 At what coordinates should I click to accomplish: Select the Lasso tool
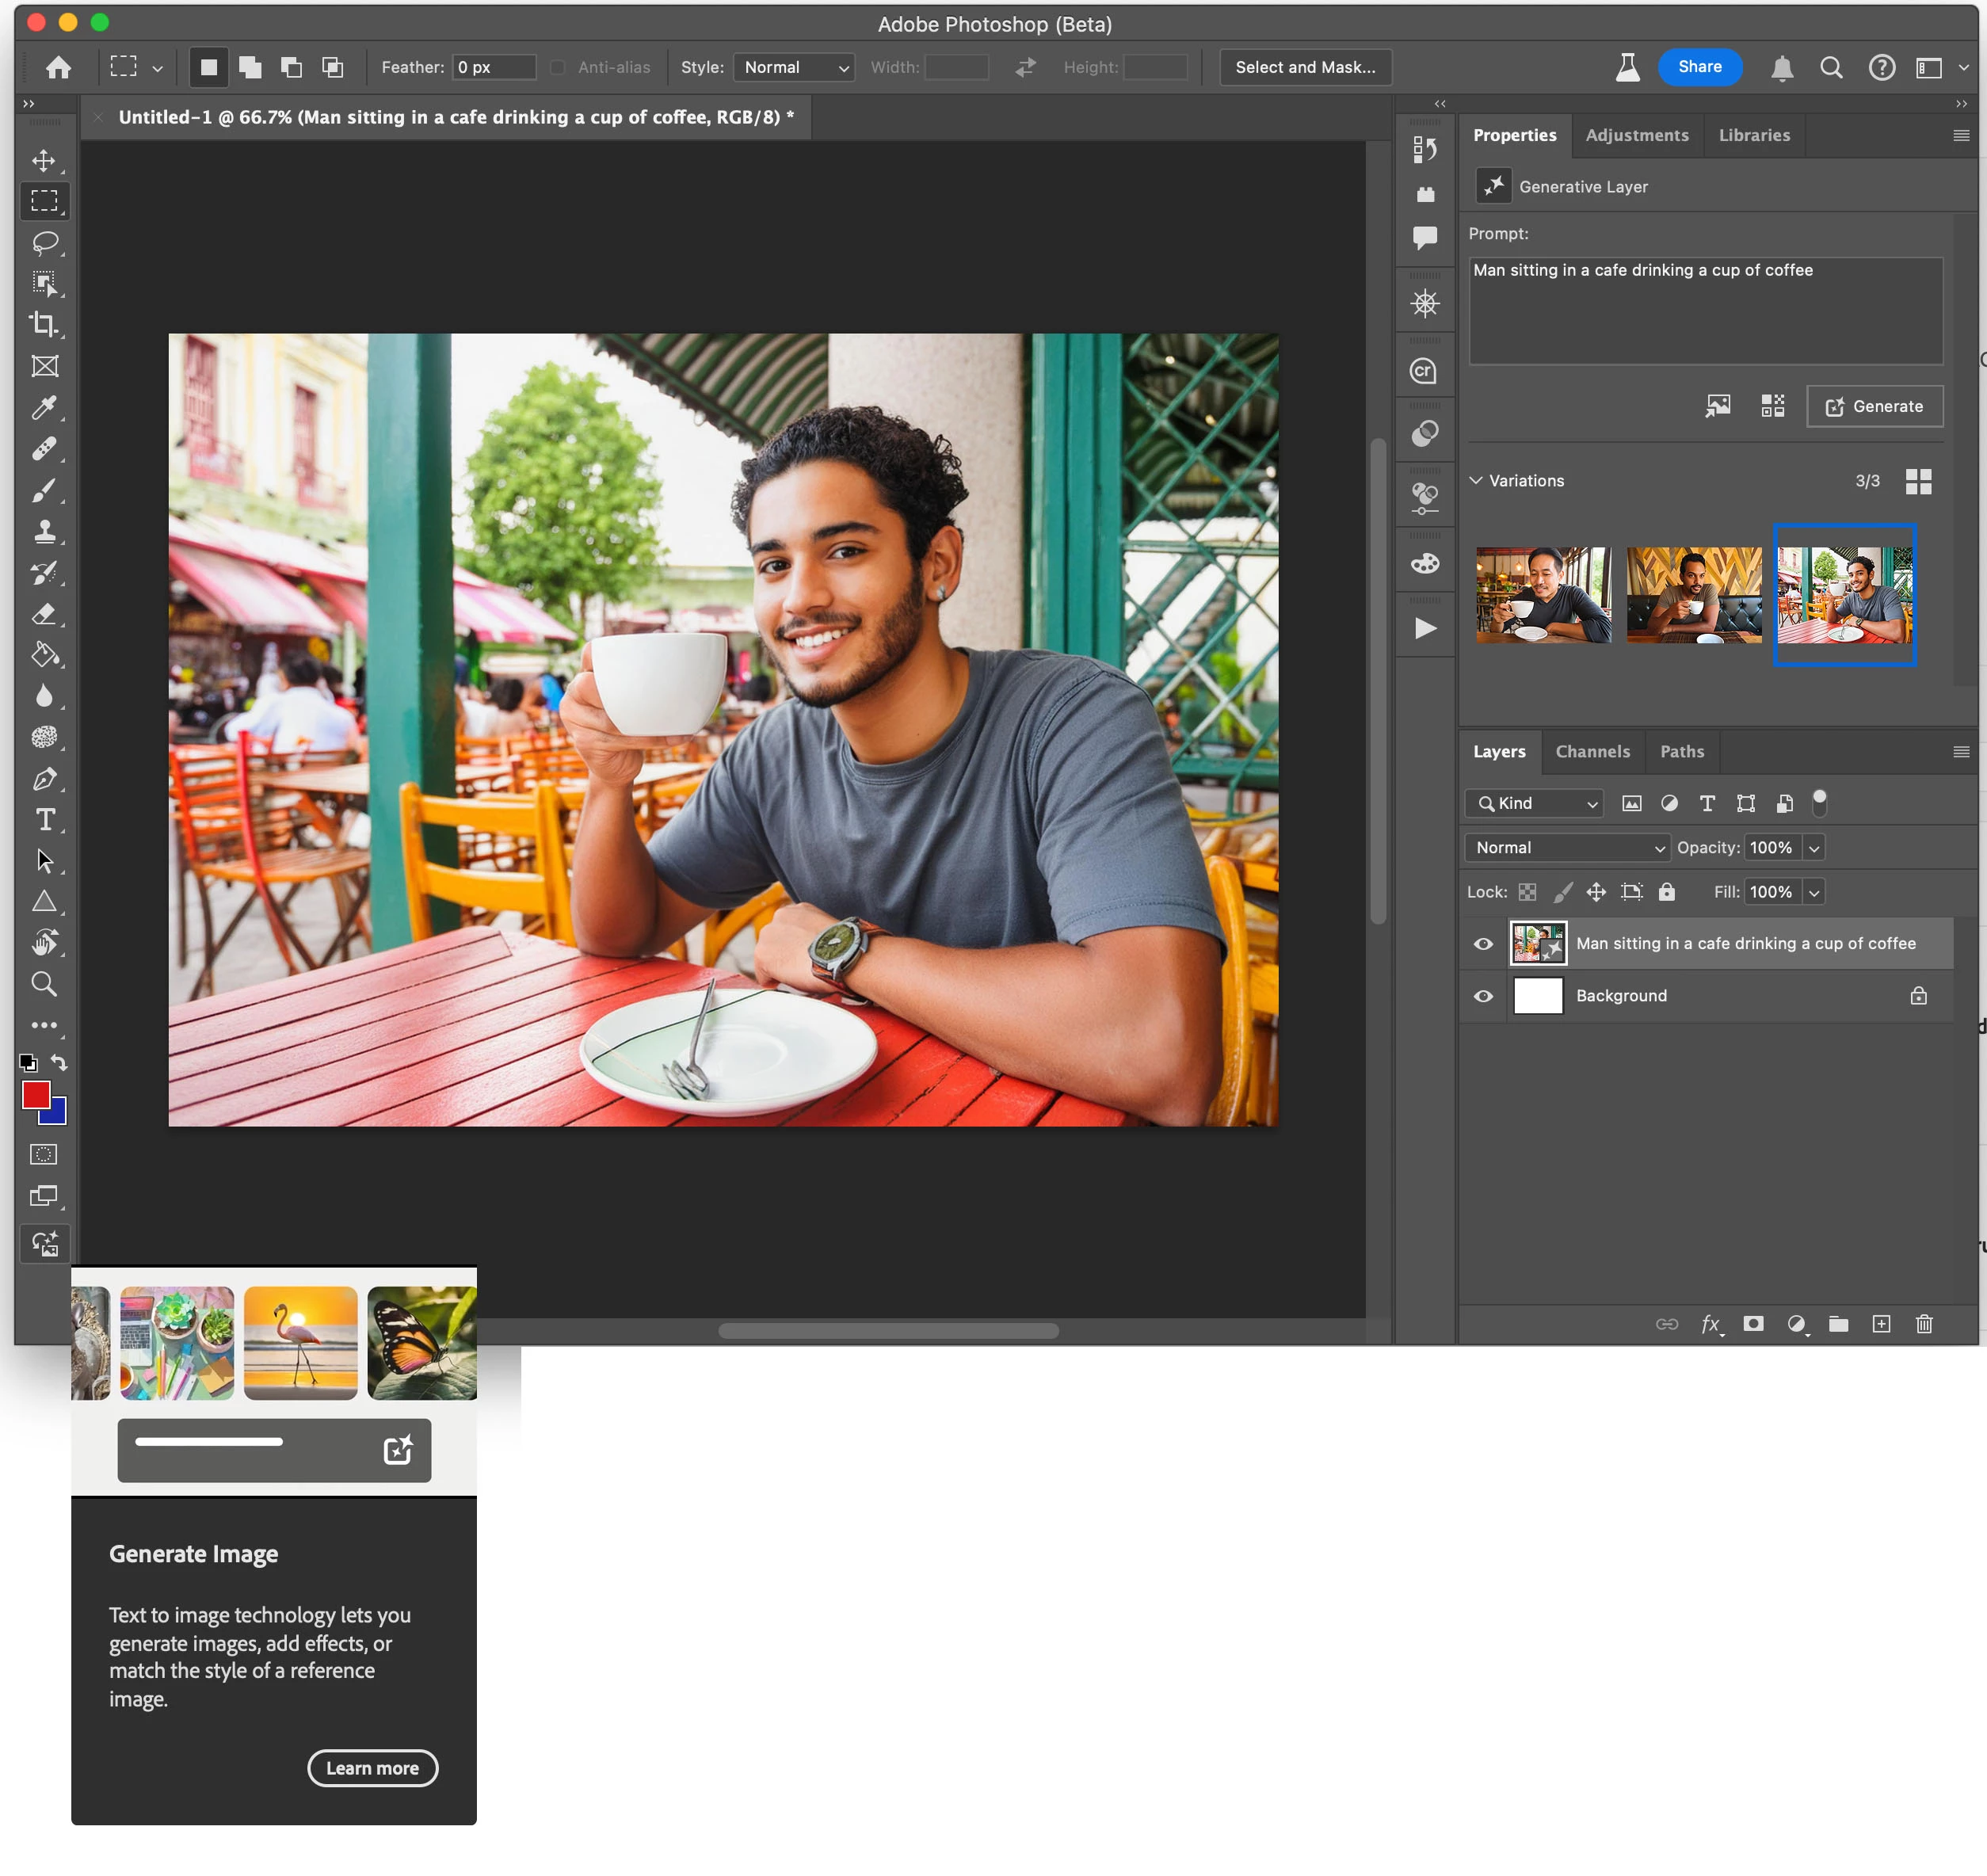pyautogui.click(x=44, y=243)
